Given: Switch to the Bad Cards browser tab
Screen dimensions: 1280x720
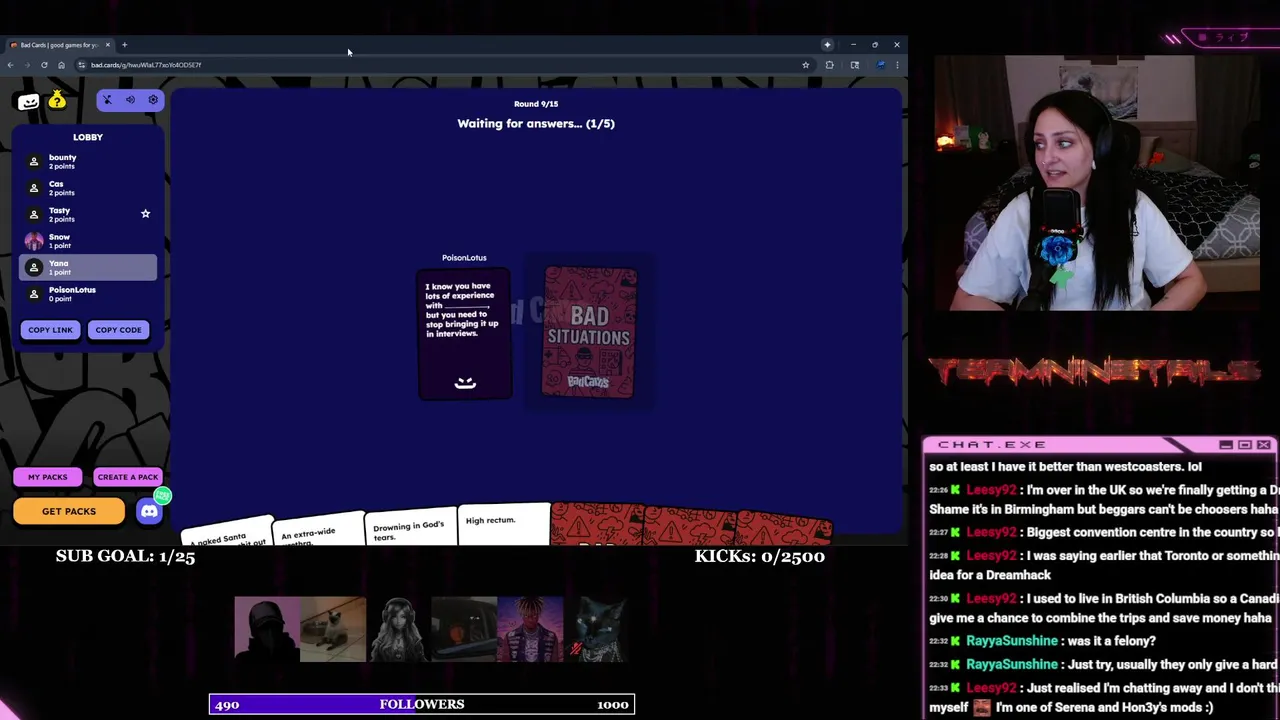Looking at the screenshot, I should tap(58, 45).
